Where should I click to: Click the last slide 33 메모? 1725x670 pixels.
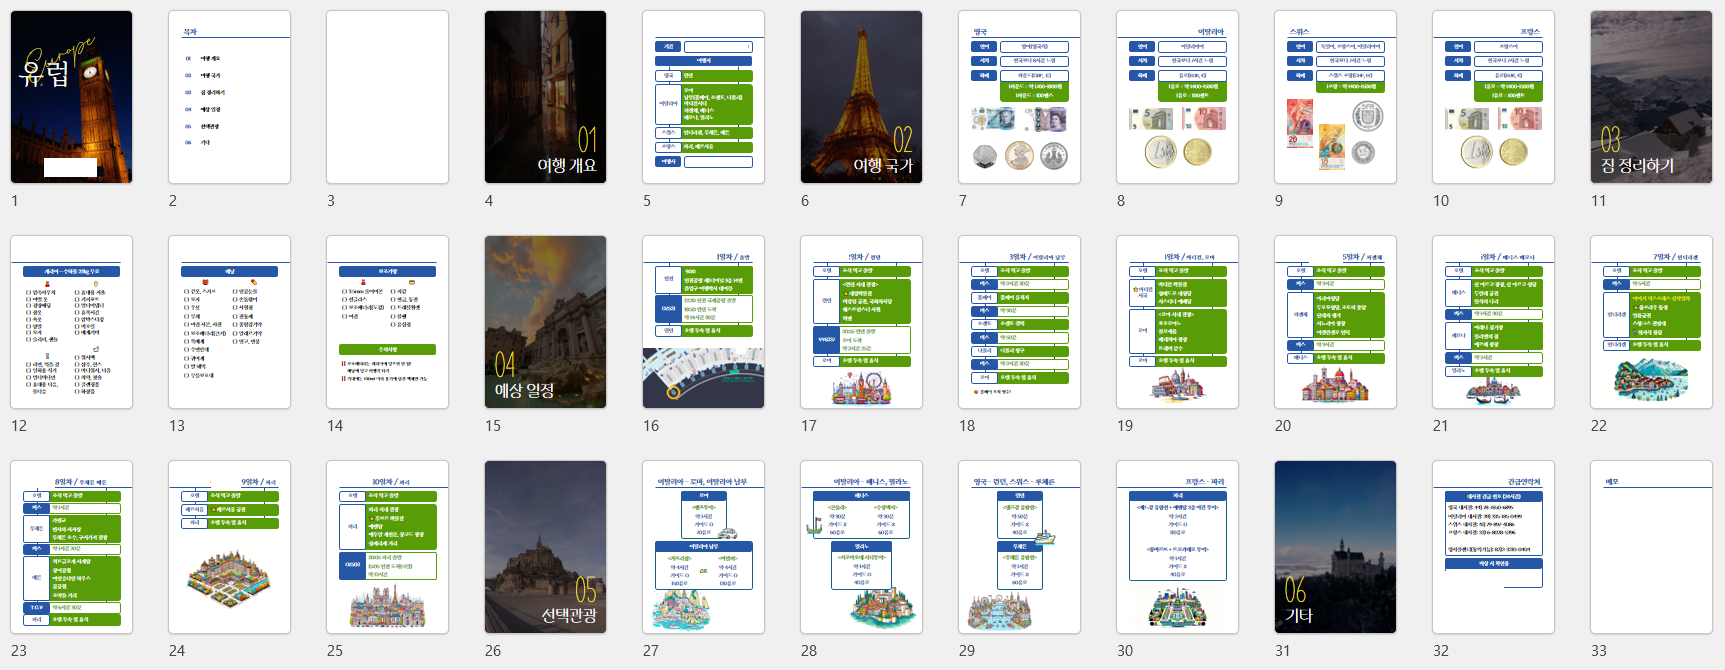1651,547
